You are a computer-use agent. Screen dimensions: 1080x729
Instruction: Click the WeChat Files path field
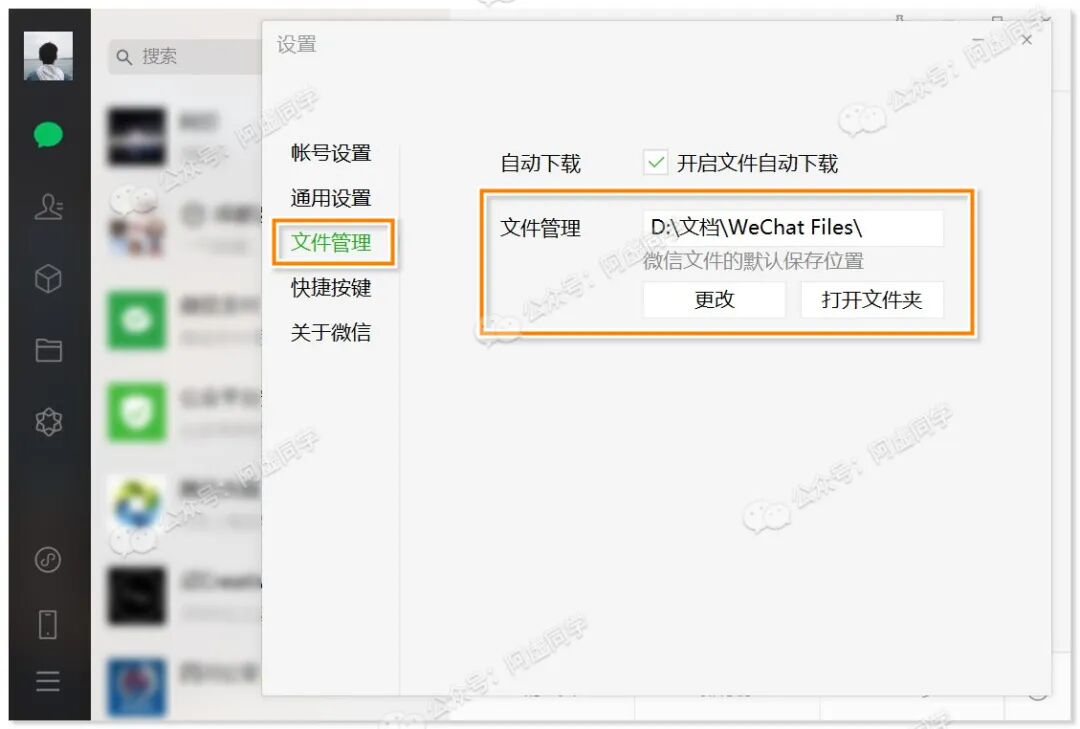tap(793, 227)
